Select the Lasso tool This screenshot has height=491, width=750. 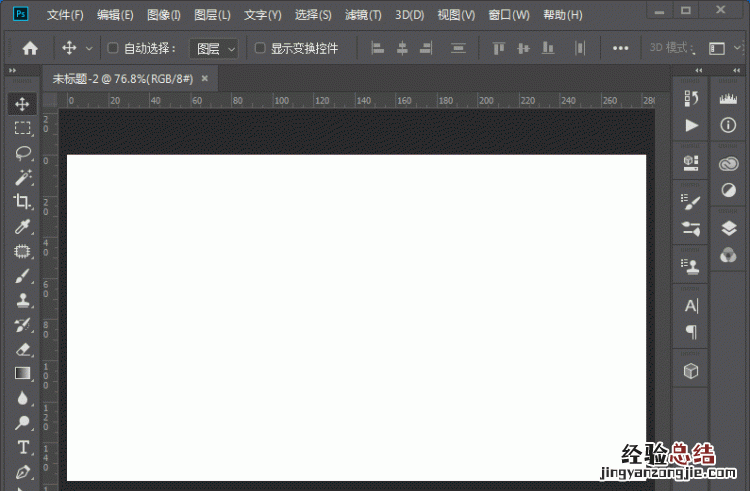tap(22, 153)
